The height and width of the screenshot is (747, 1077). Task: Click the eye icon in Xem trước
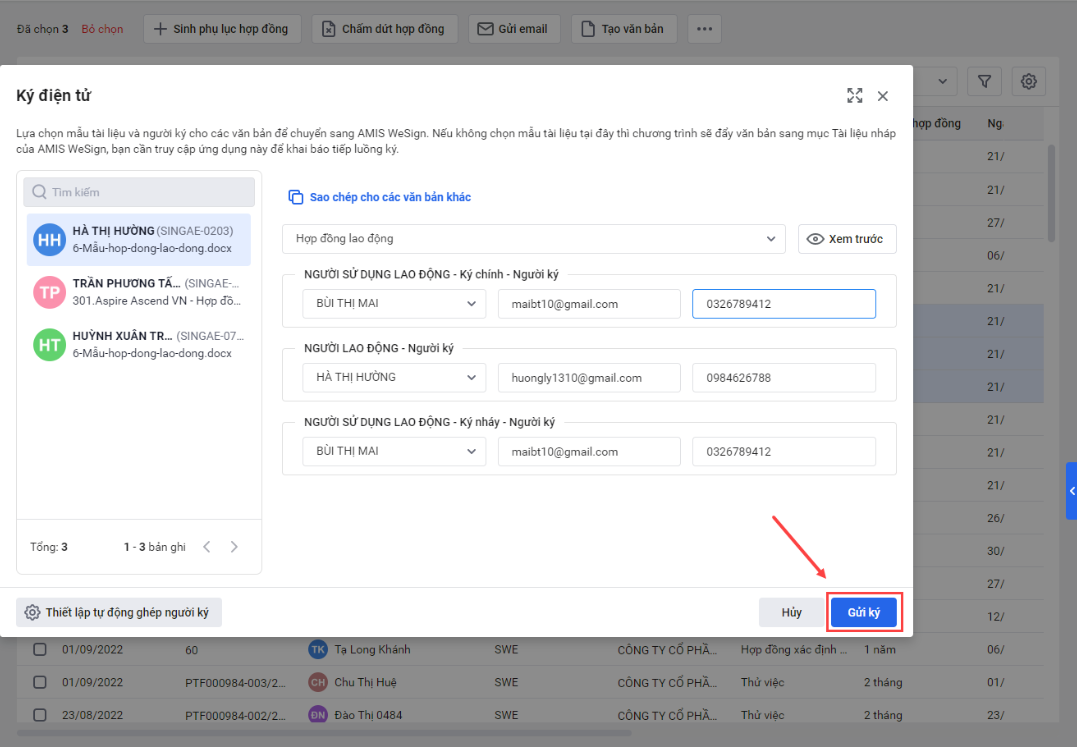815,239
